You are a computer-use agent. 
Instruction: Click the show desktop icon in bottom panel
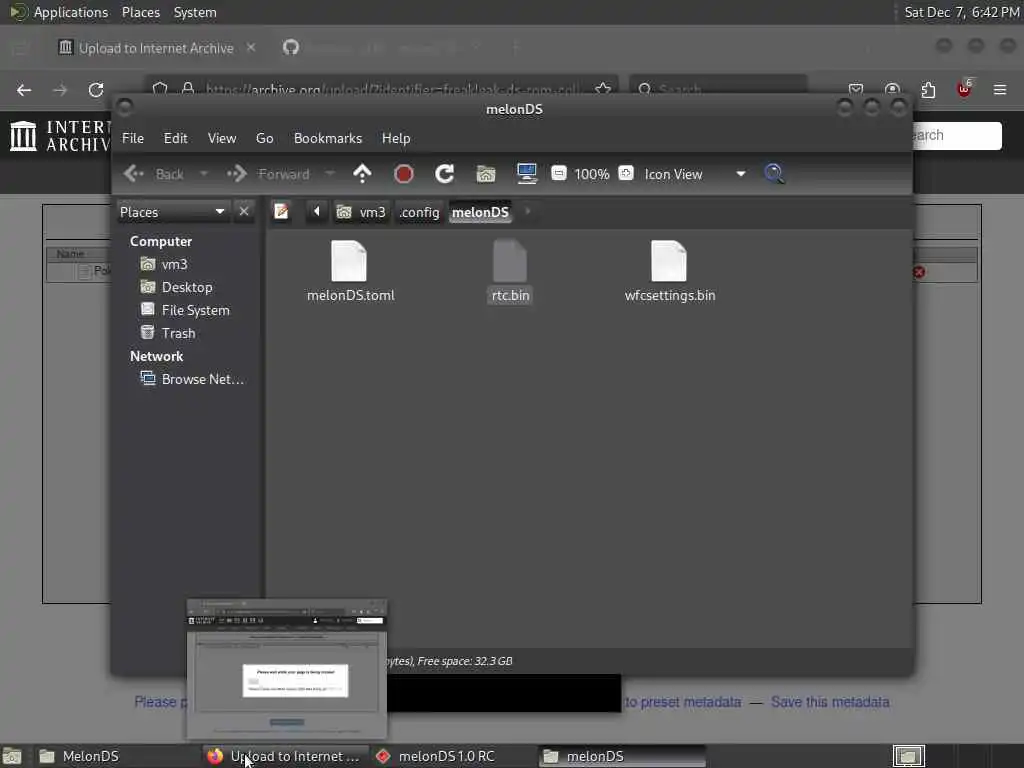tap(12, 756)
